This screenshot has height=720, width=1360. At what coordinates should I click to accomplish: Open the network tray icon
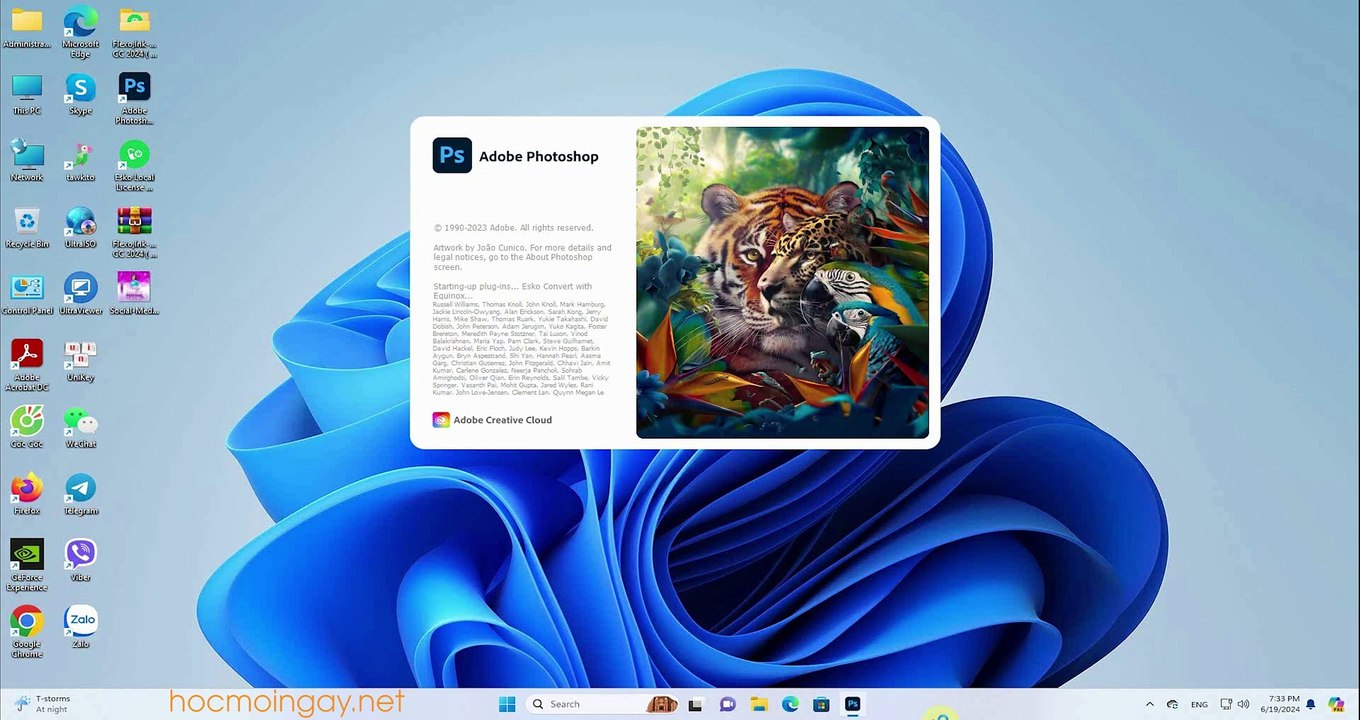[x=1226, y=704]
